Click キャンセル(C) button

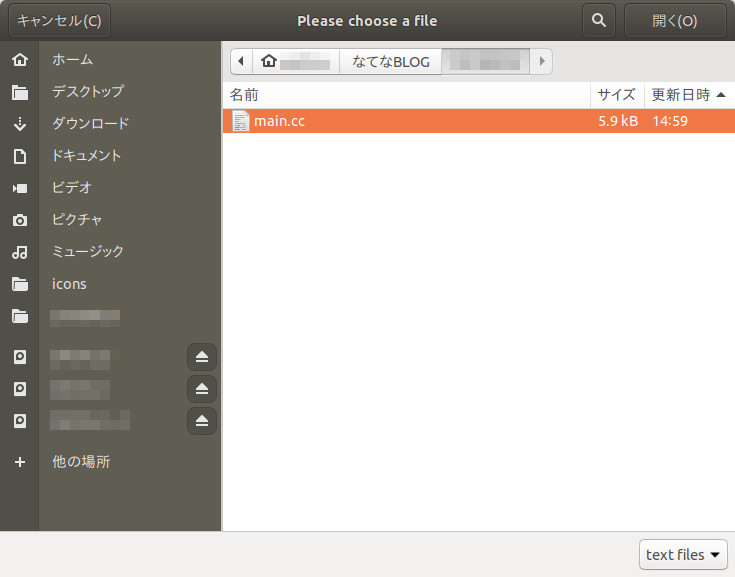(x=60, y=21)
